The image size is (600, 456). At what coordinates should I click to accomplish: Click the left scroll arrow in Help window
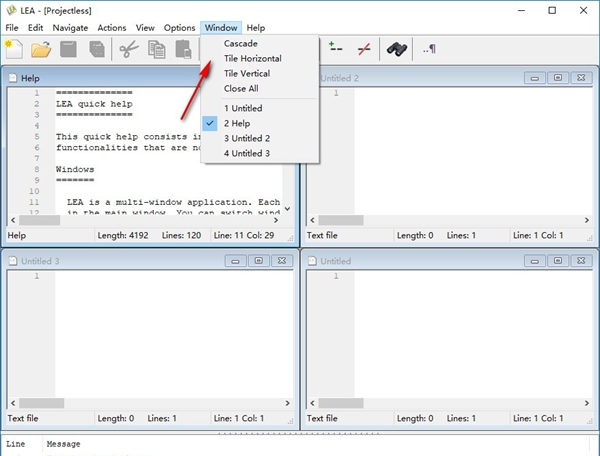[x=13, y=220]
